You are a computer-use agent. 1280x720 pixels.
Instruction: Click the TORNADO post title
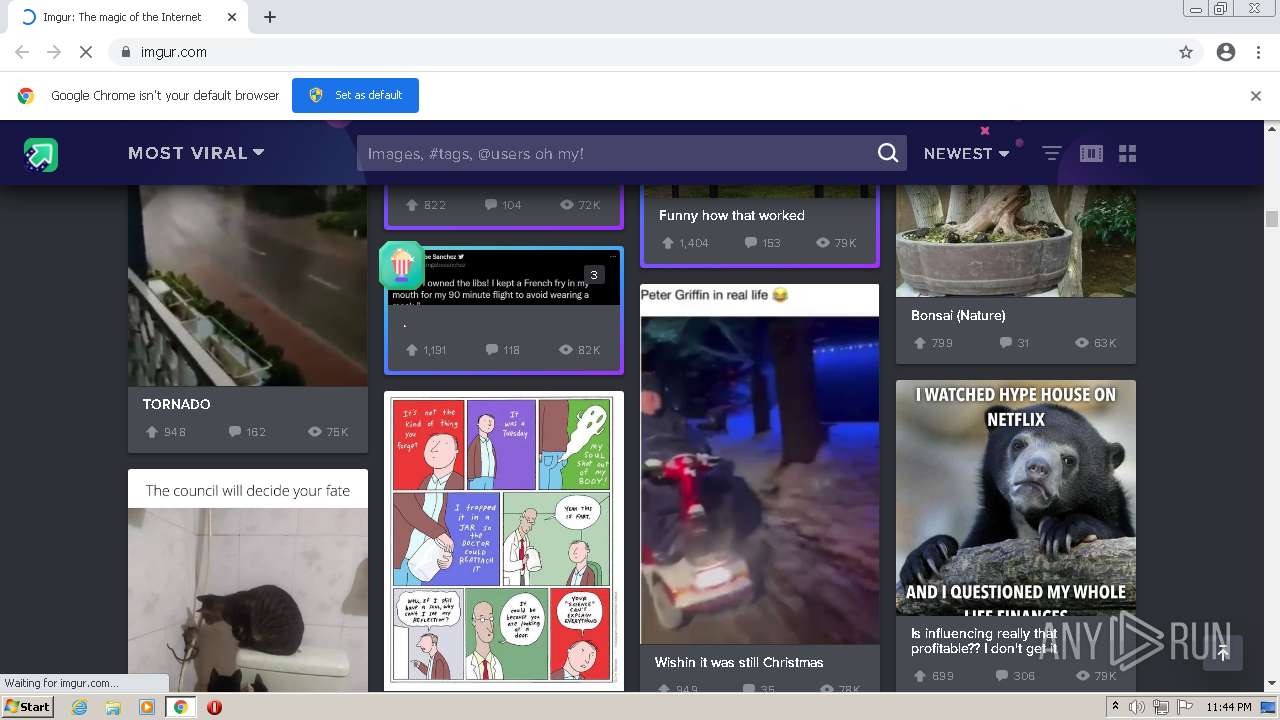click(x=176, y=404)
